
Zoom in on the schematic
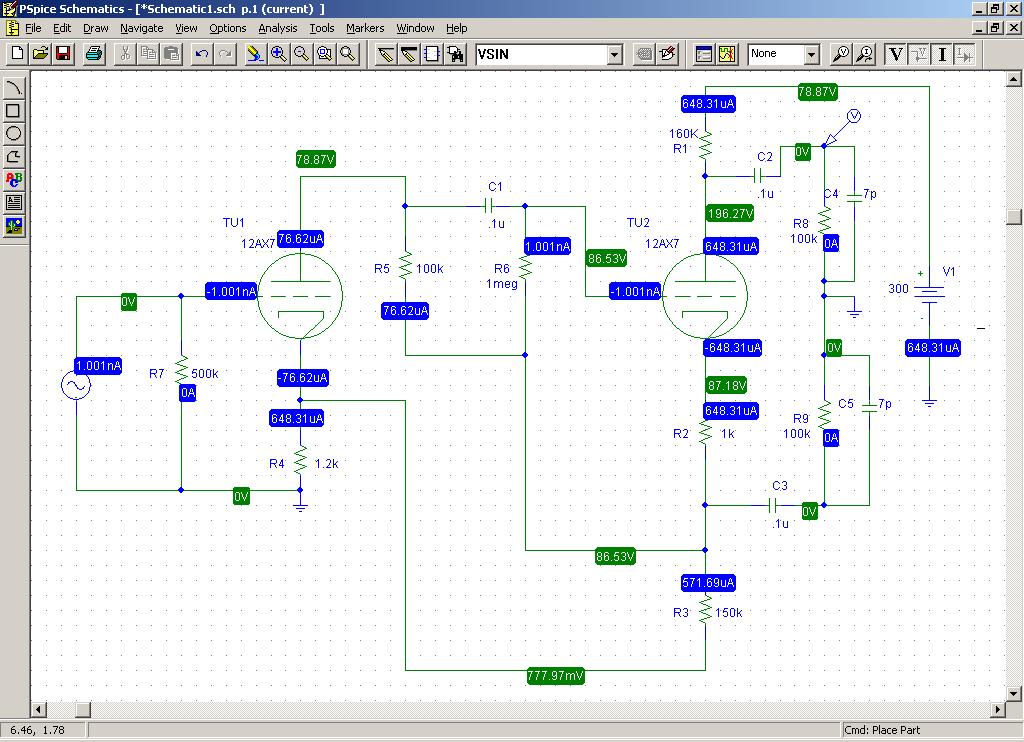279,54
